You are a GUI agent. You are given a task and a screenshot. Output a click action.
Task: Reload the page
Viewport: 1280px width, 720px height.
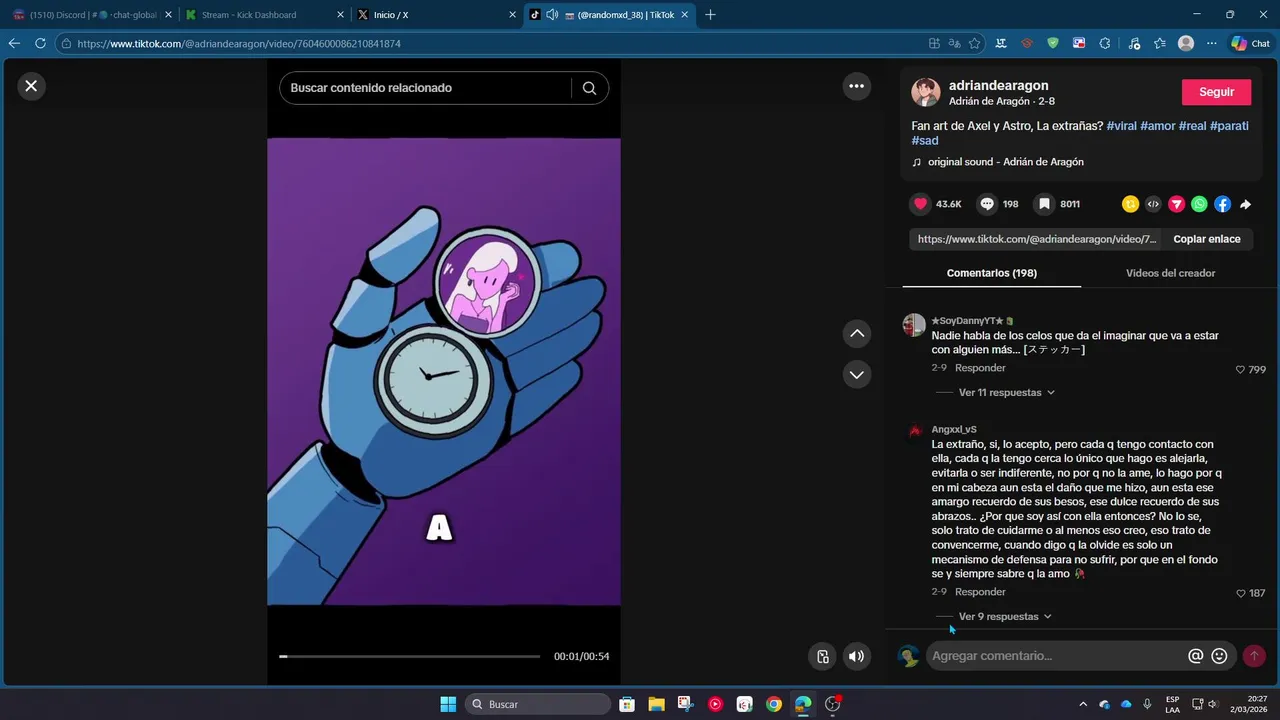[x=41, y=44]
